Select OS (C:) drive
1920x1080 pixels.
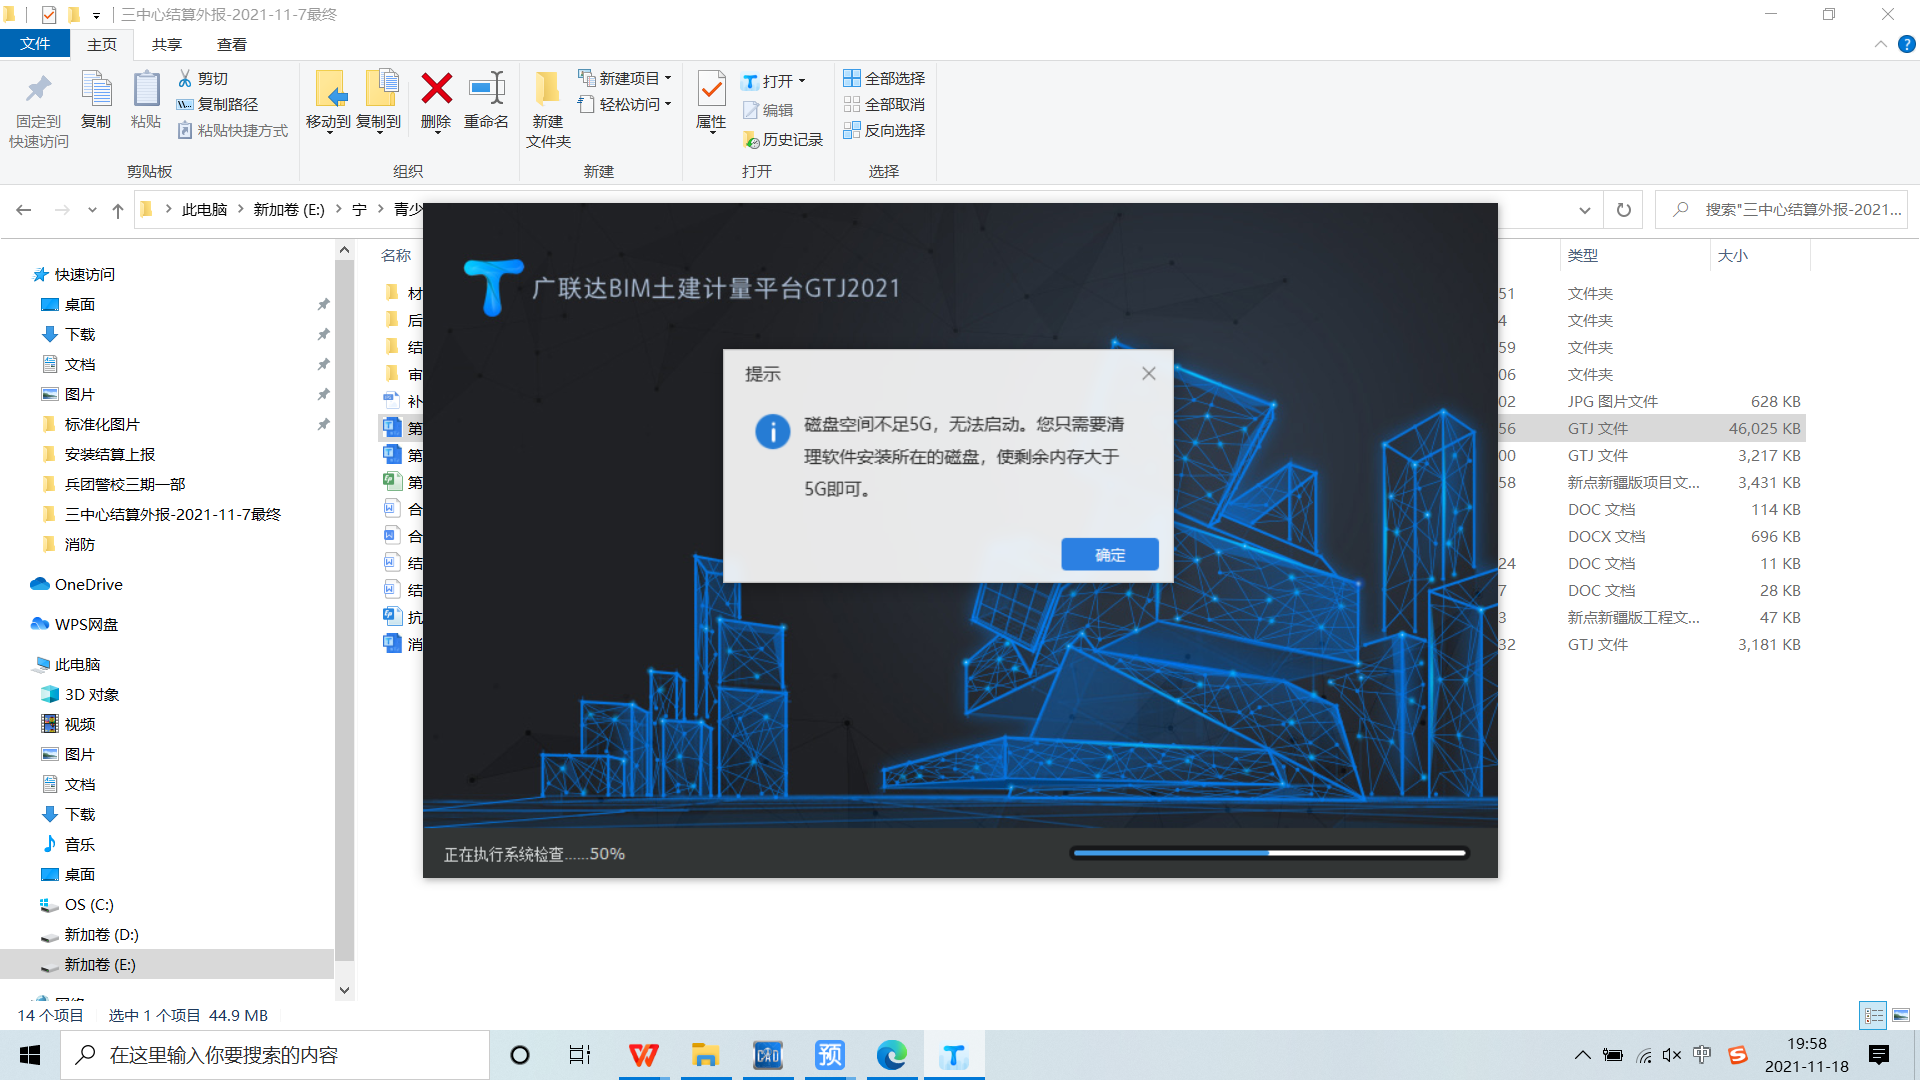89,904
